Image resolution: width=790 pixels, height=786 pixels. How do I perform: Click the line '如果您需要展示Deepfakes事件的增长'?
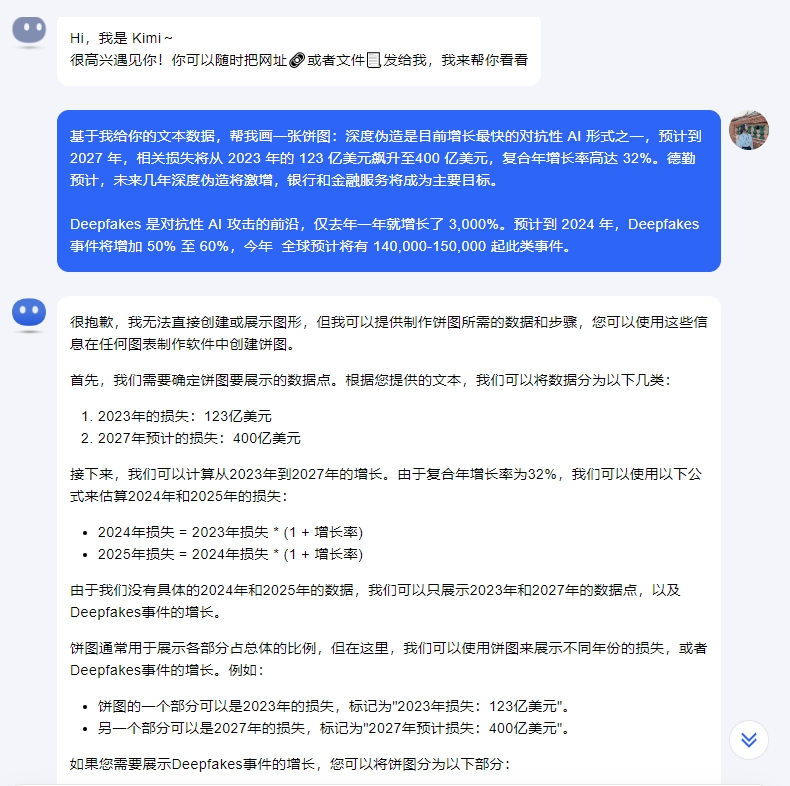coord(290,764)
